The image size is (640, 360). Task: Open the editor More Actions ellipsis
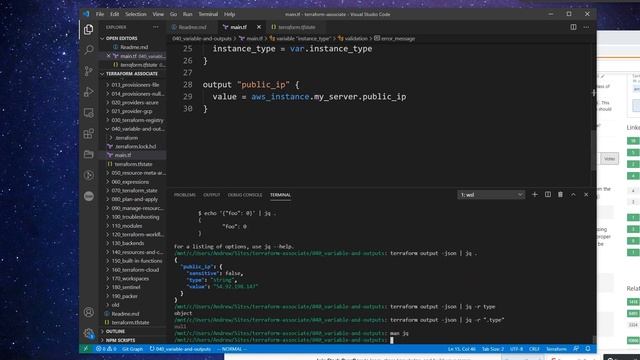pyautogui.click(x=586, y=27)
